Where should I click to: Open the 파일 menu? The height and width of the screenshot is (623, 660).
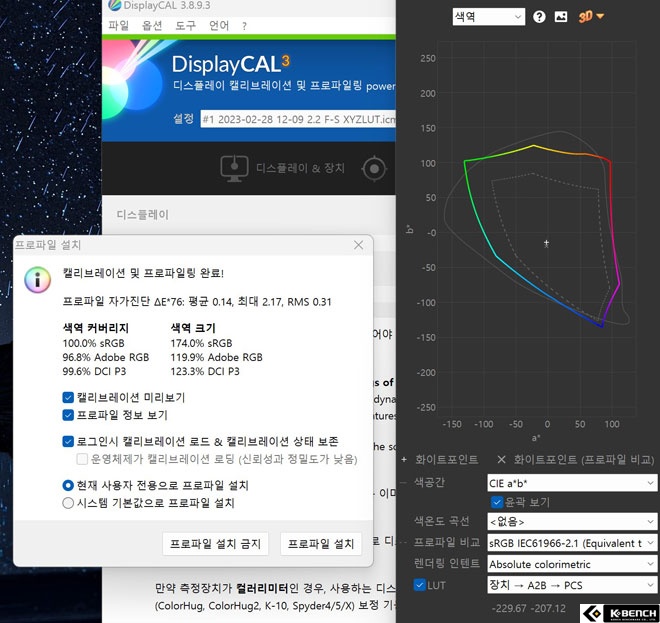(x=118, y=26)
